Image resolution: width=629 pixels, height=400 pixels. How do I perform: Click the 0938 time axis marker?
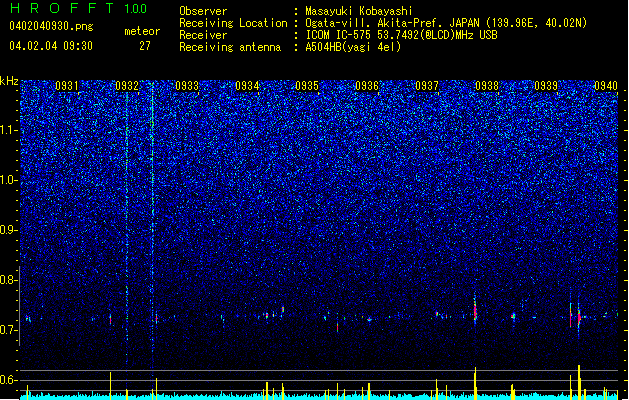coord(487,86)
